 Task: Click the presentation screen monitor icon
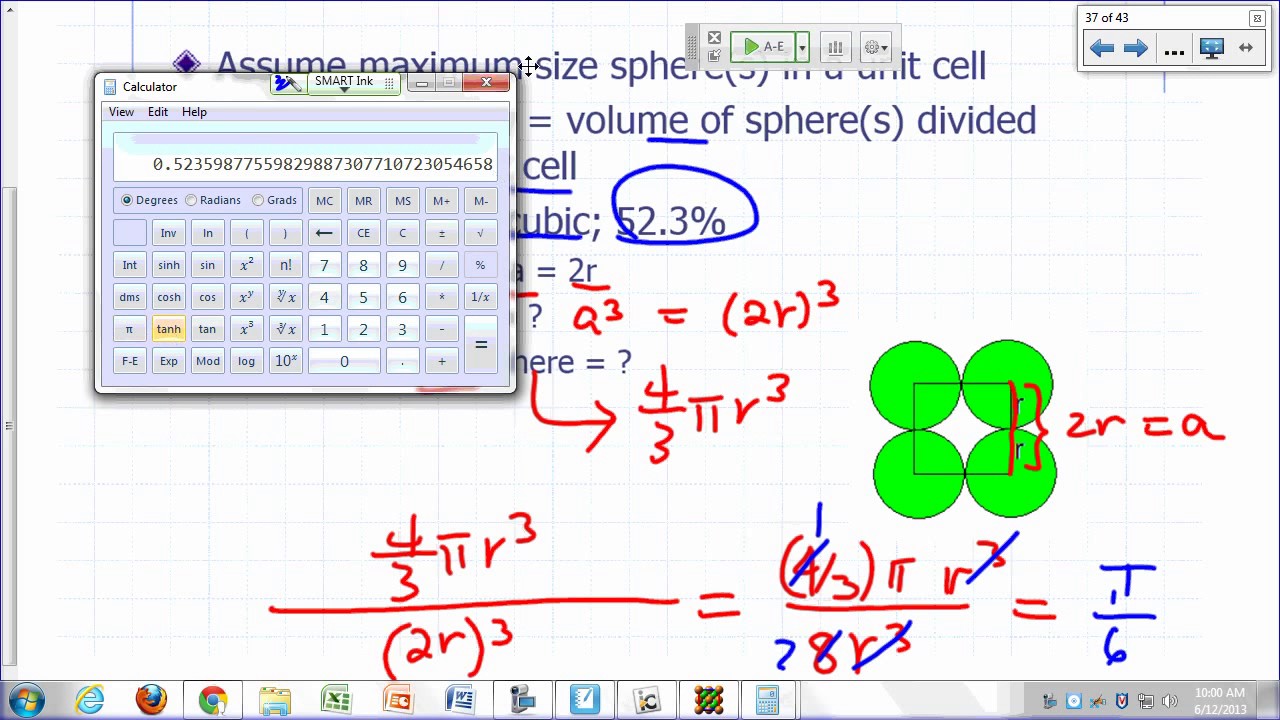point(1211,48)
